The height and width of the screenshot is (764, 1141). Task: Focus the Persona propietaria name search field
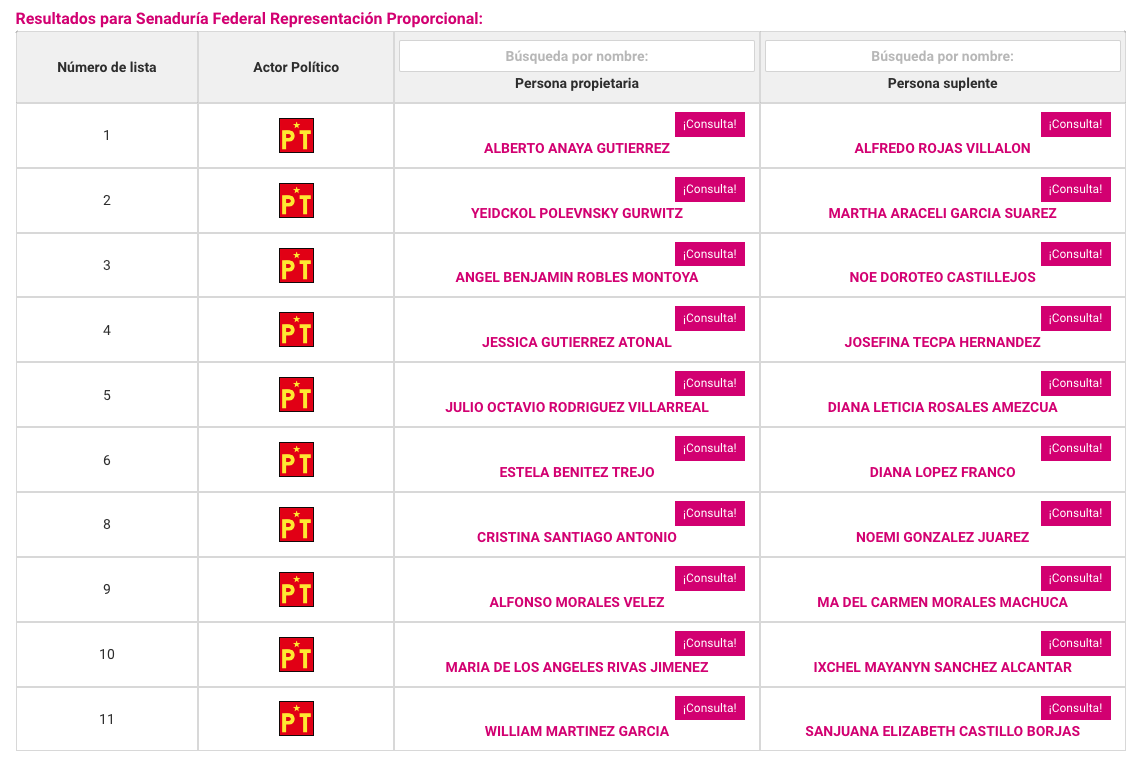coord(576,56)
